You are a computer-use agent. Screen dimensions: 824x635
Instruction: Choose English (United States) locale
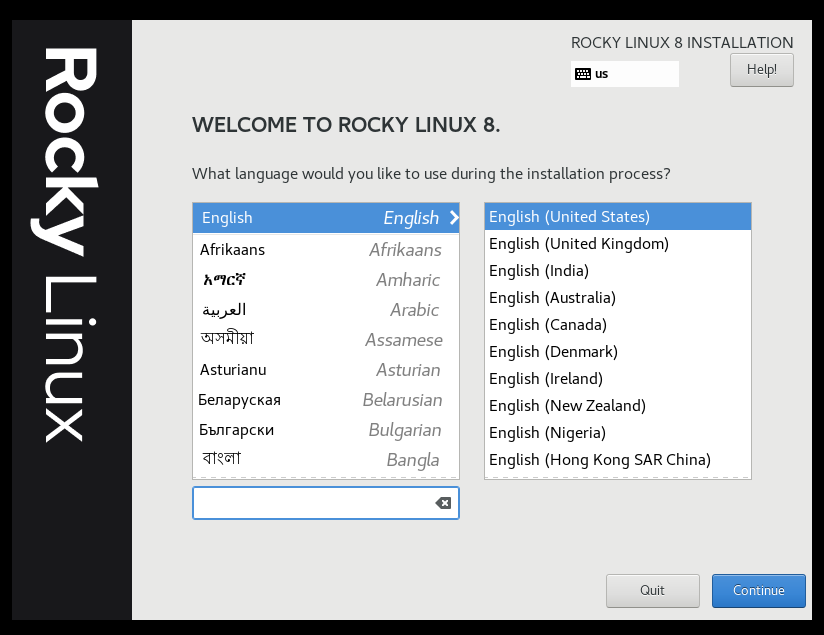pyautogui.click(x=617, y=217)
